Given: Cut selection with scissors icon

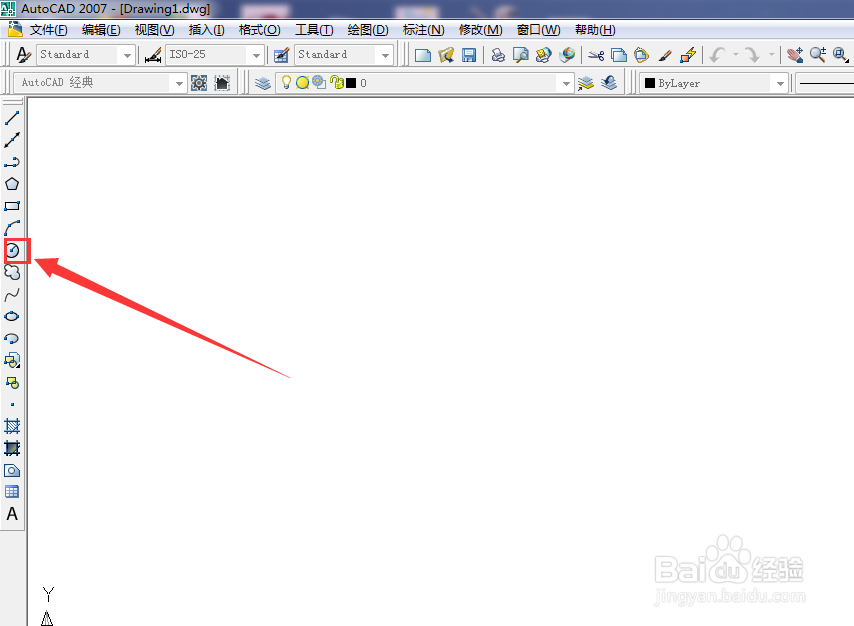Looking at the screenshot, I should (596, 54).
